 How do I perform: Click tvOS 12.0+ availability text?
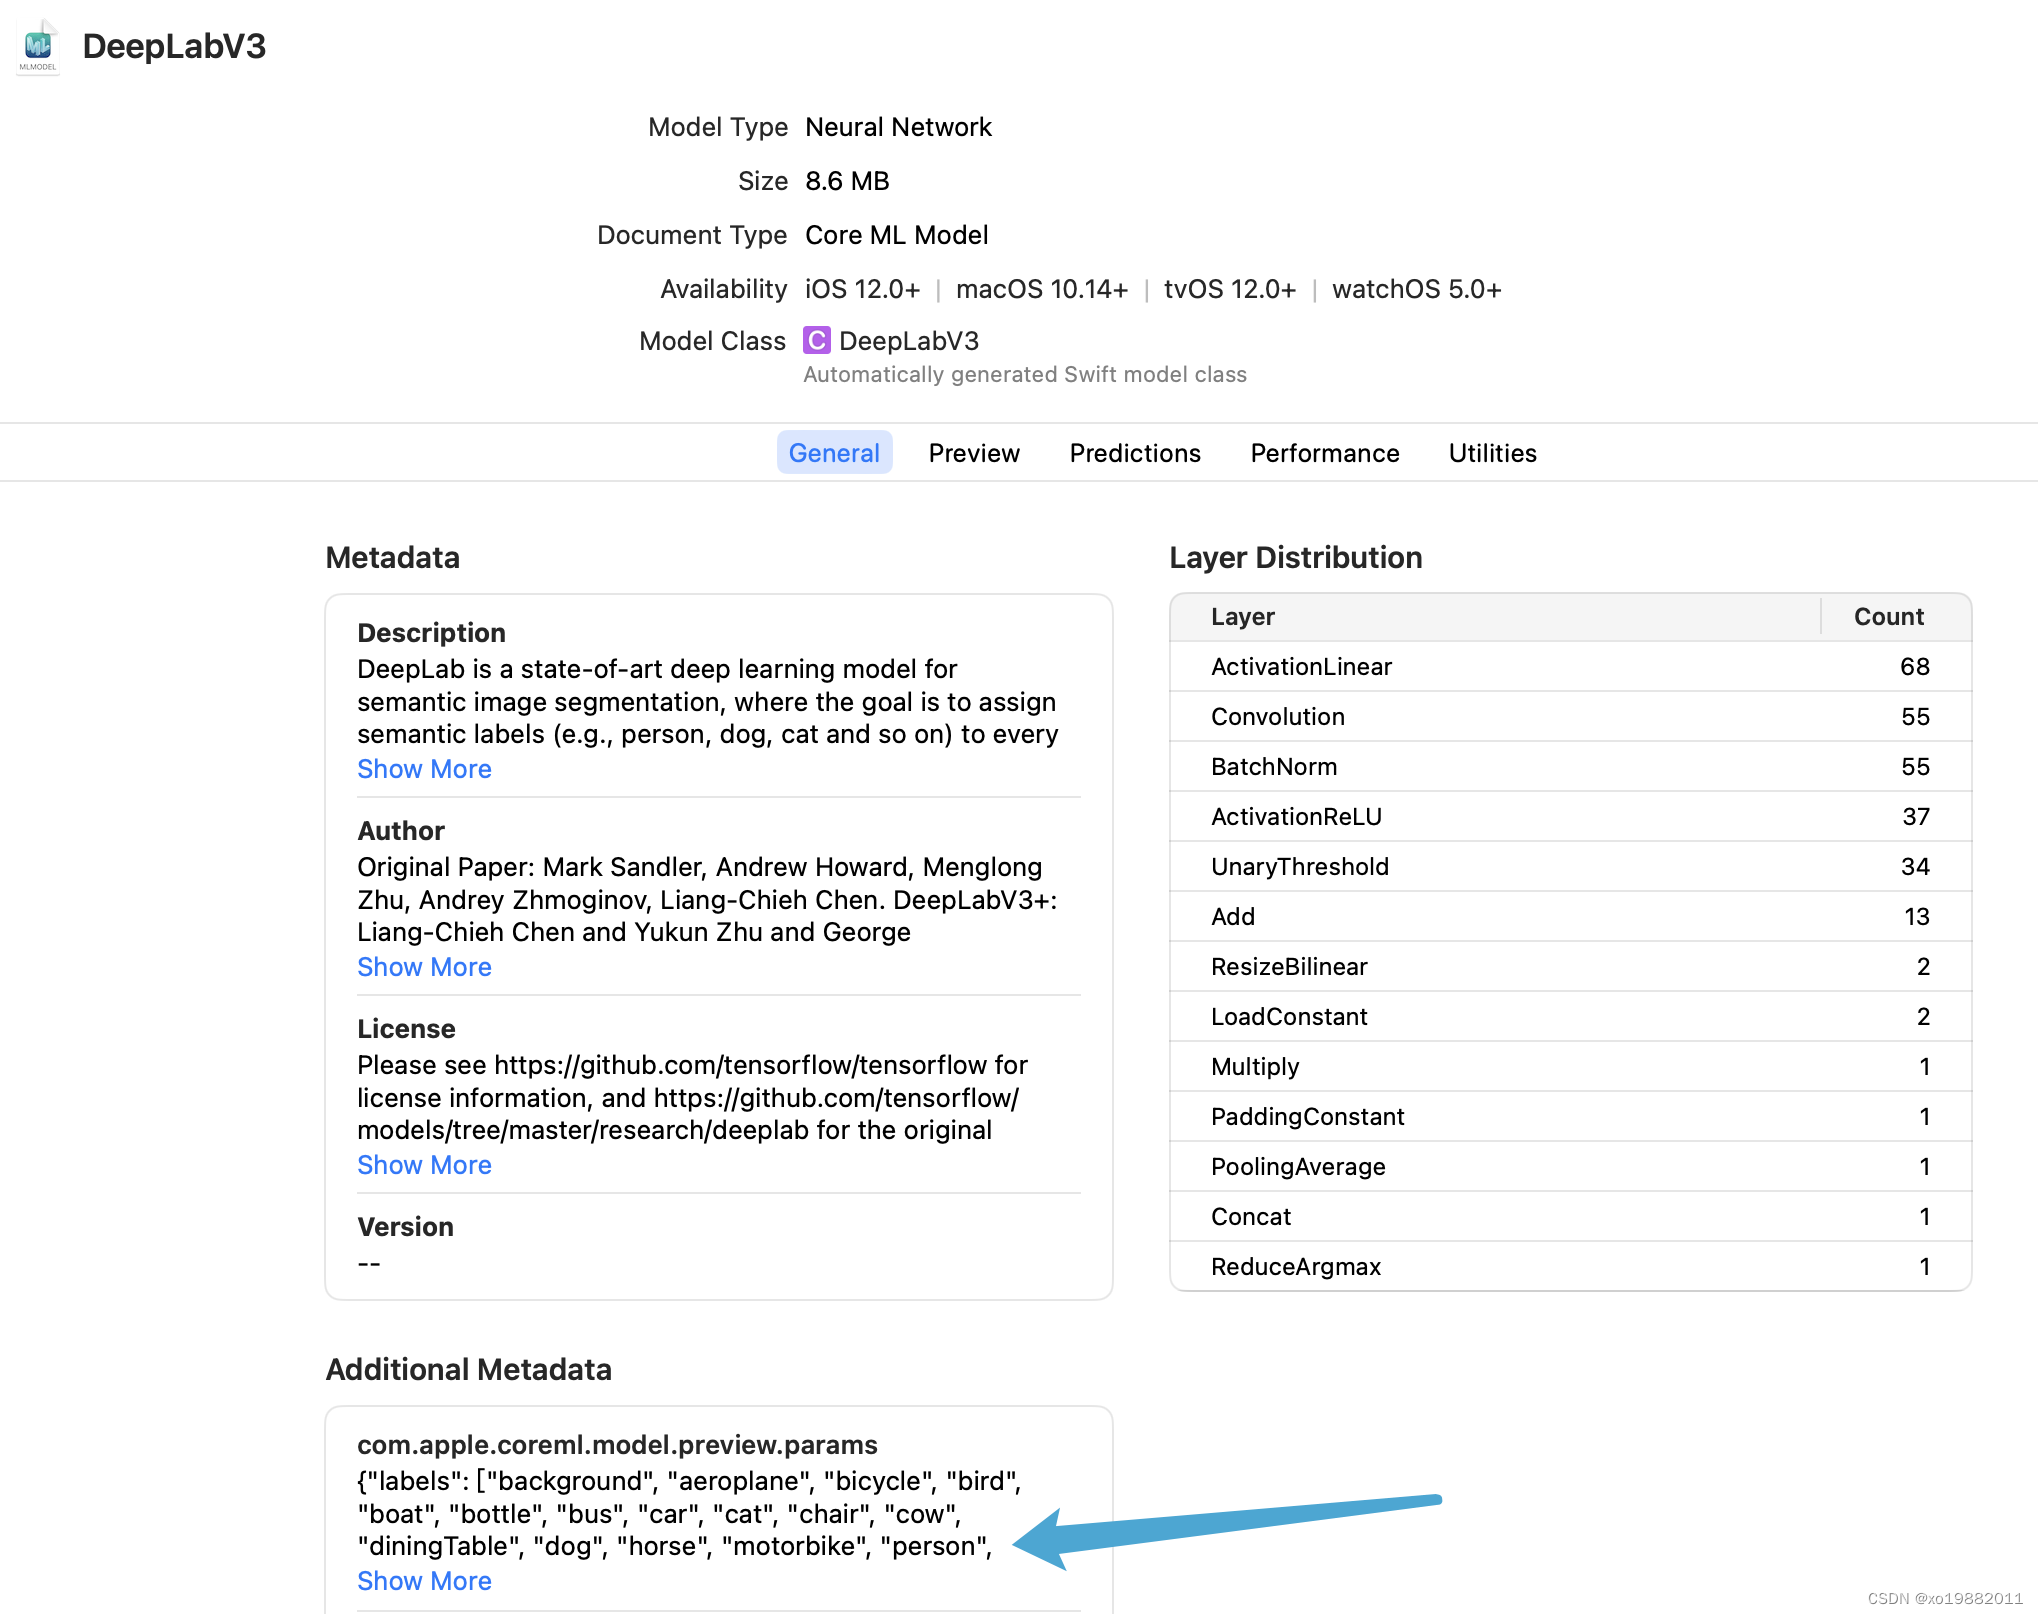[x=1229, y=289]
